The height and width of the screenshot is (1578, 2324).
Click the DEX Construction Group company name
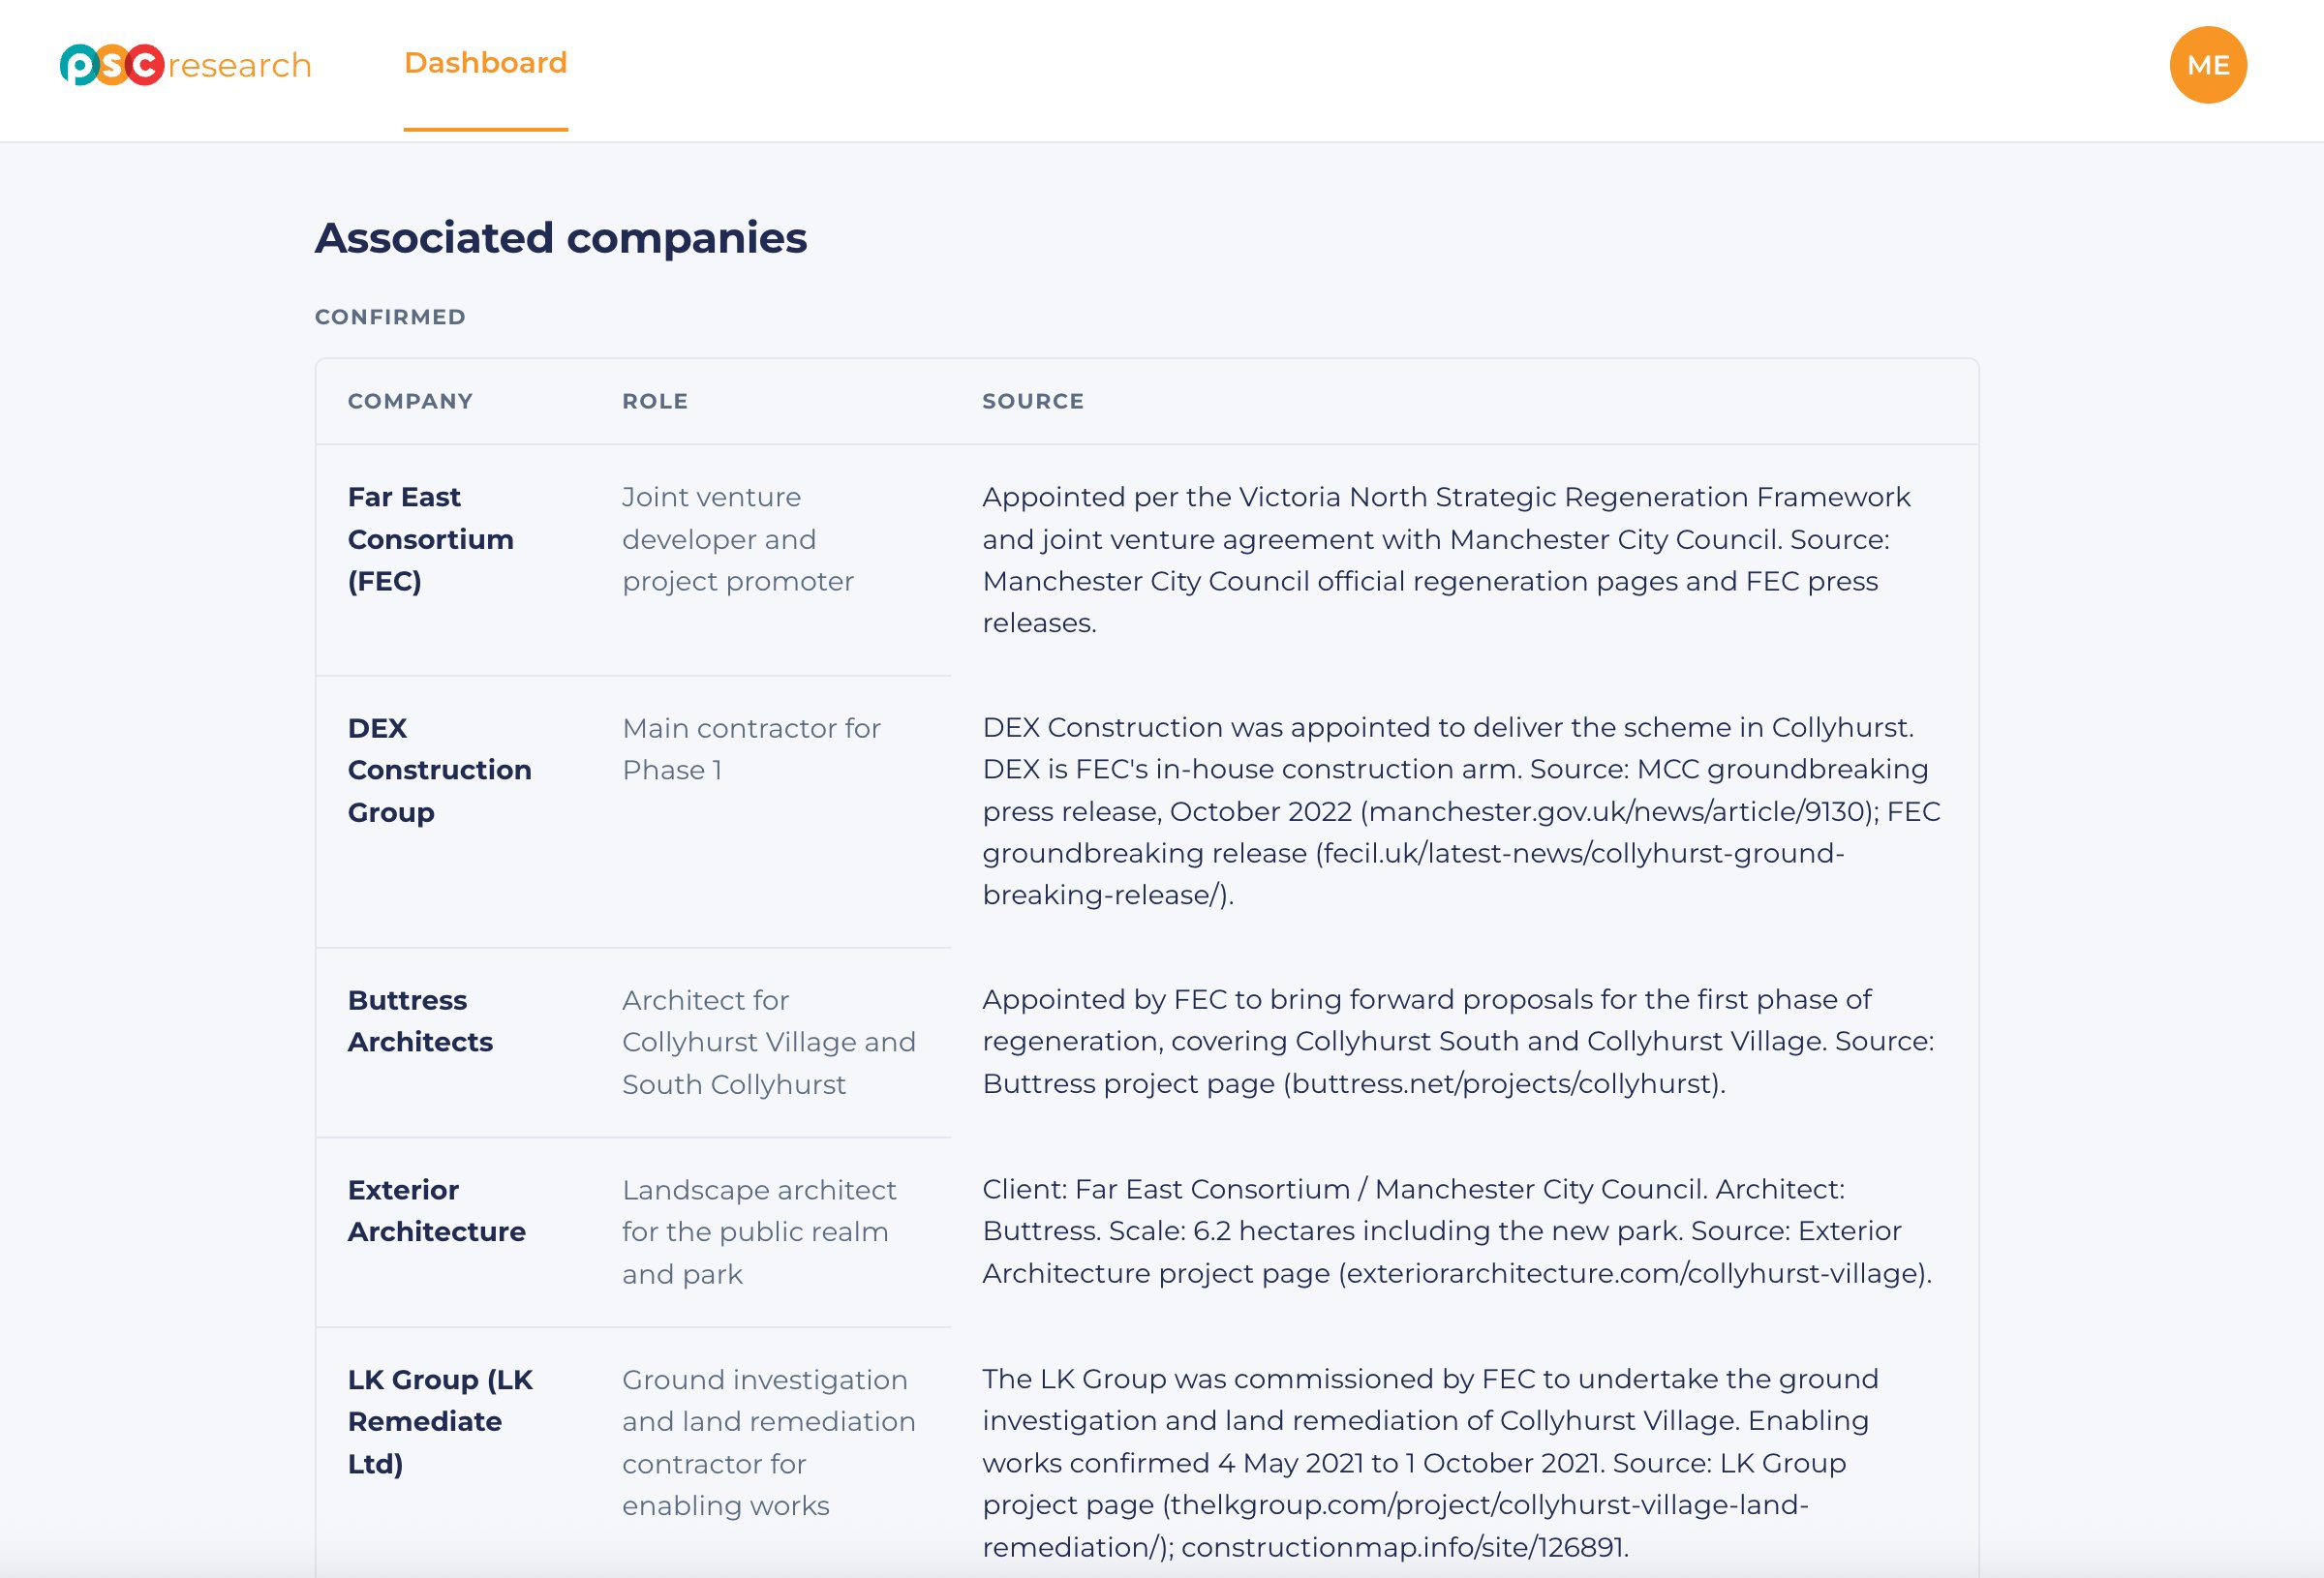[x=440, y=770]
